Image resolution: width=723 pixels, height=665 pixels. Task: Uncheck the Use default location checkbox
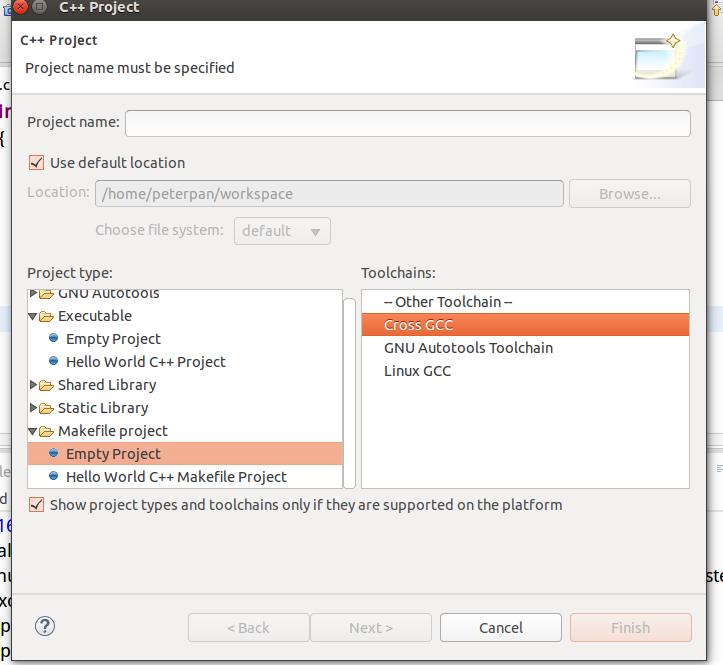[37, 162]
